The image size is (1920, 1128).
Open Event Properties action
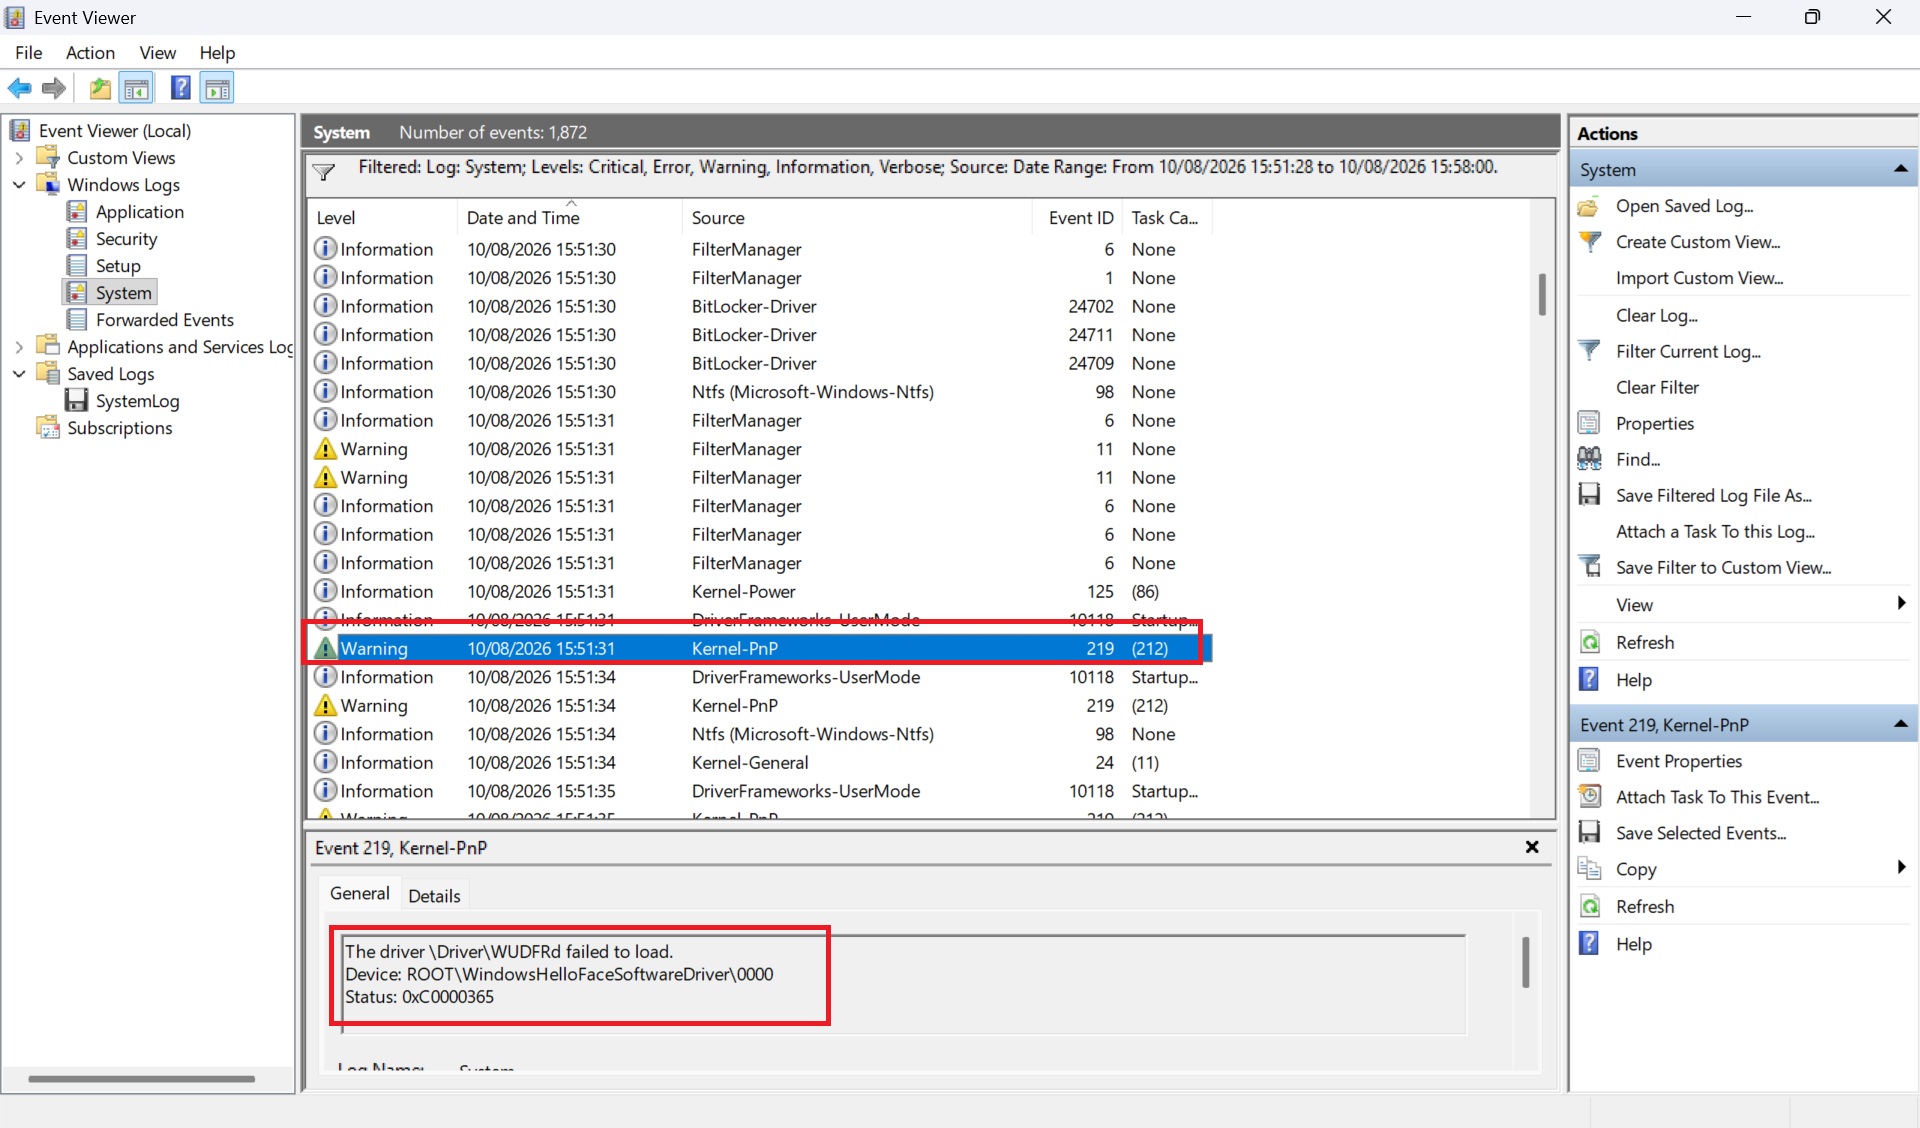1678,761
